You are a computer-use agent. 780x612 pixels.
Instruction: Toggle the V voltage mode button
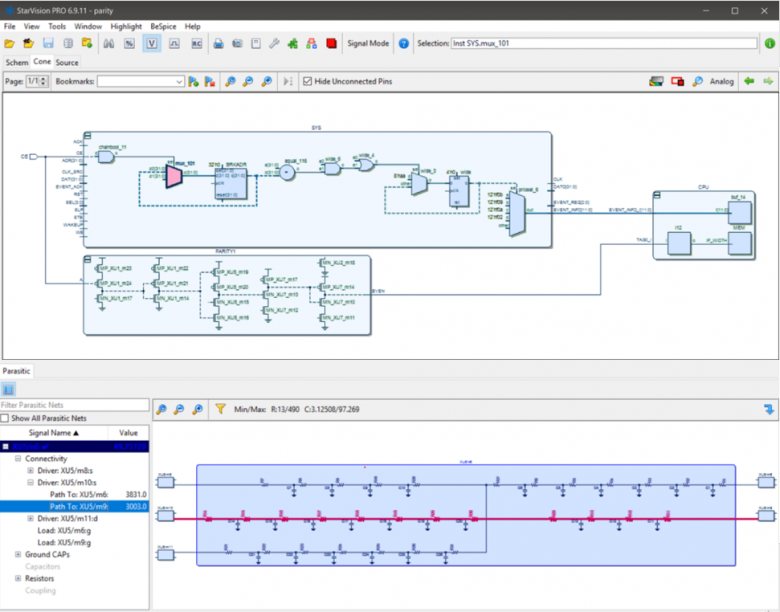152,44
